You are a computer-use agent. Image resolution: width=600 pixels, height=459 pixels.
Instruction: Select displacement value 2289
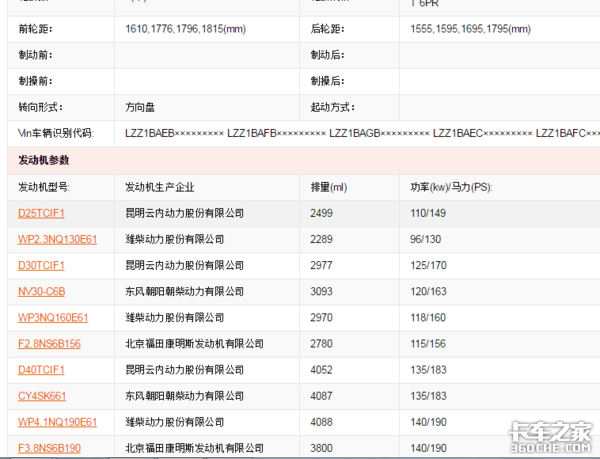point(321,239)
